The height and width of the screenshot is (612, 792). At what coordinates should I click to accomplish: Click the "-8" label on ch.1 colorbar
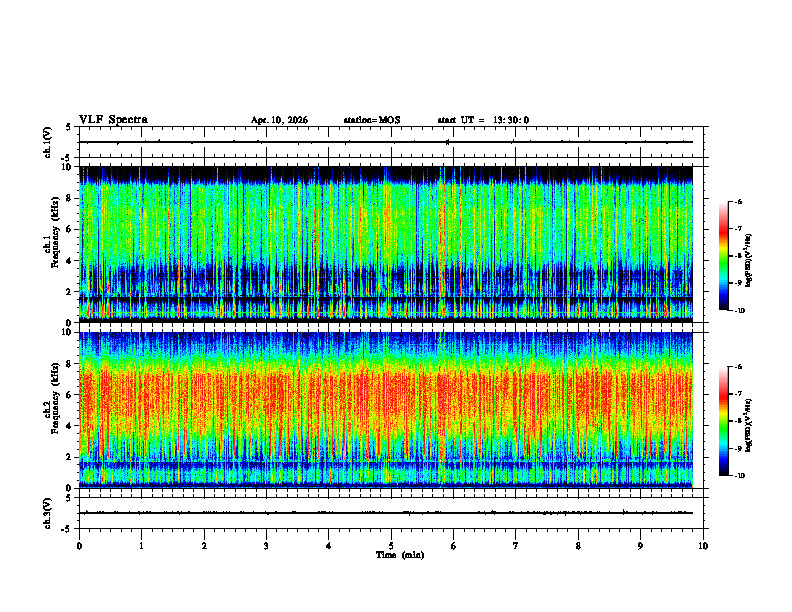pos(738,256)
